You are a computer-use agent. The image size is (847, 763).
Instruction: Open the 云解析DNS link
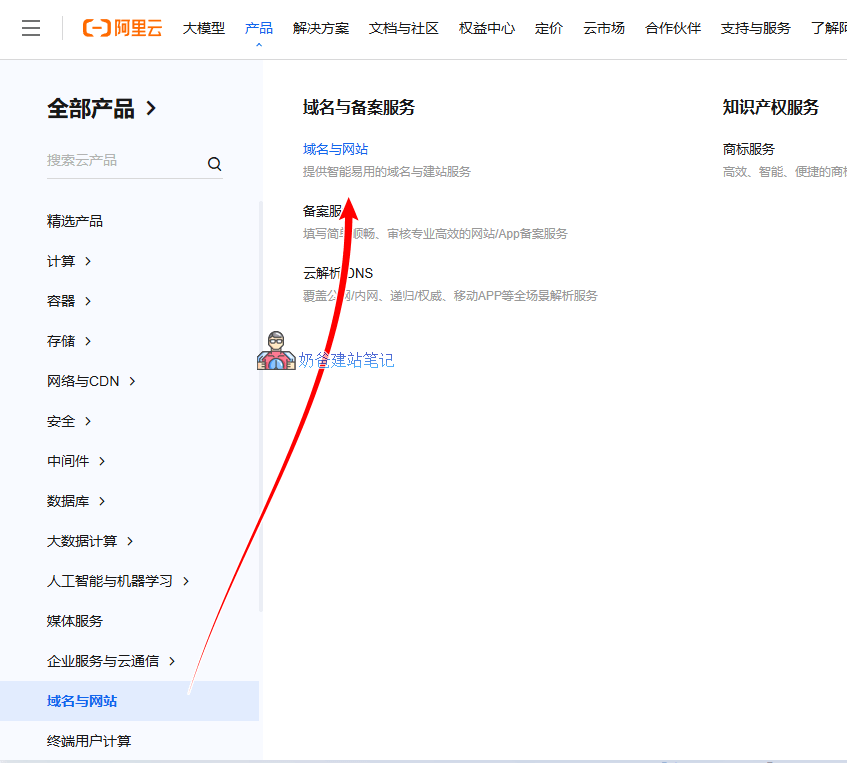tap(336, 272)
